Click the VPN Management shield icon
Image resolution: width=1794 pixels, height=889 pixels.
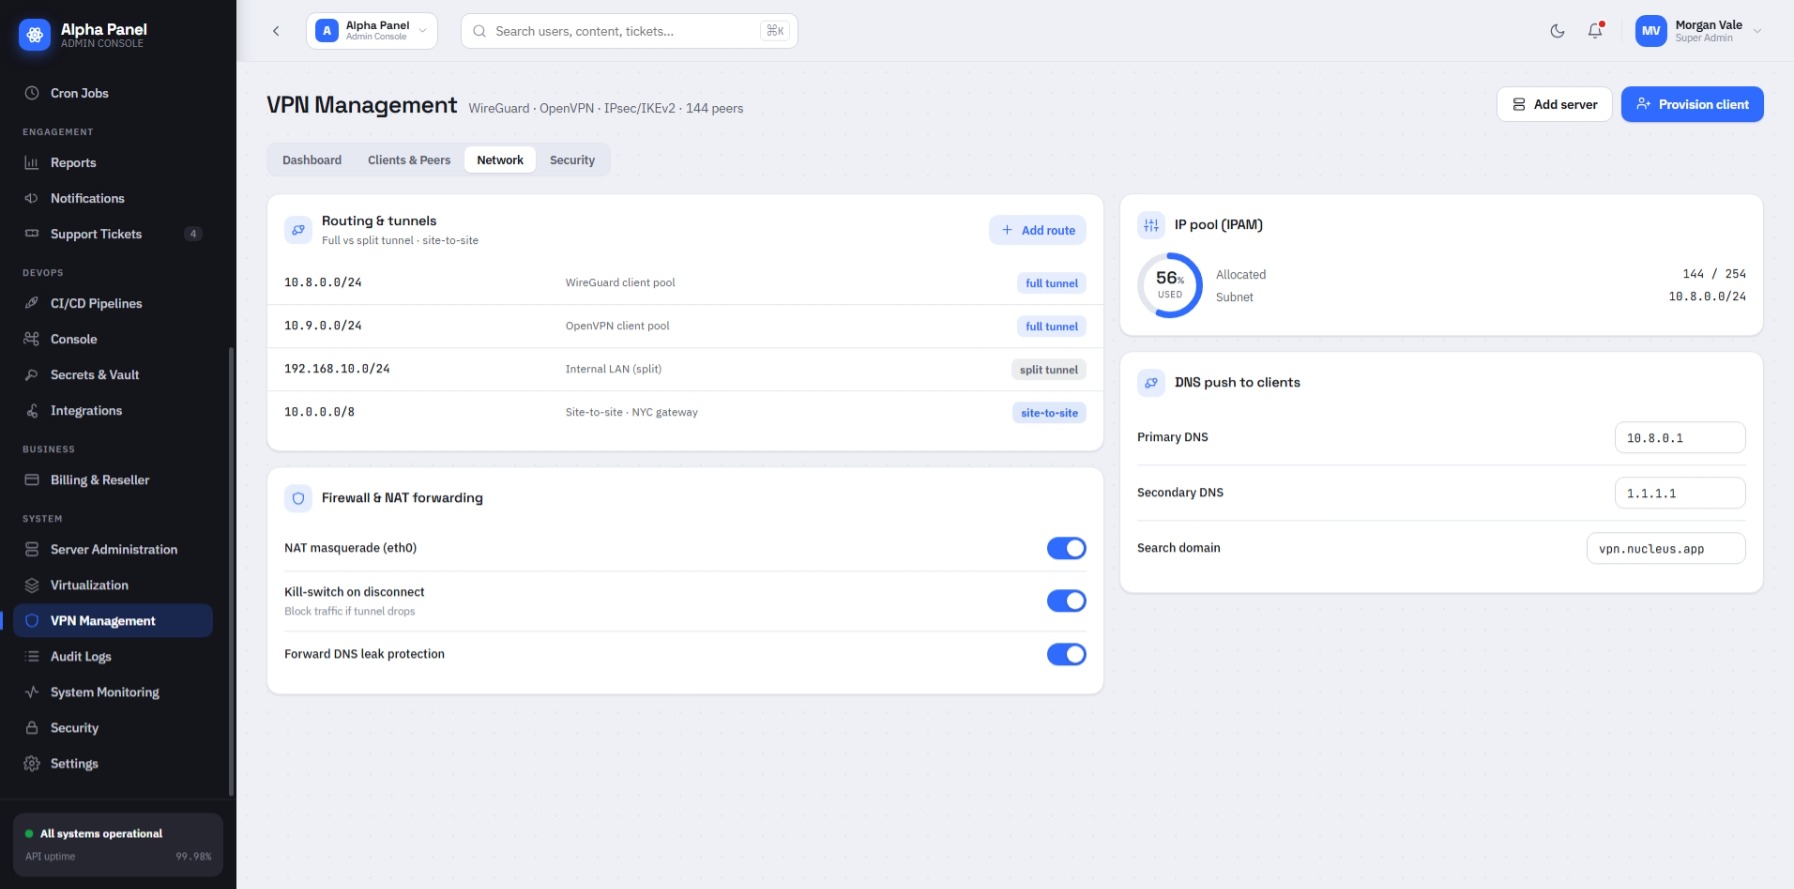[32, 621]
